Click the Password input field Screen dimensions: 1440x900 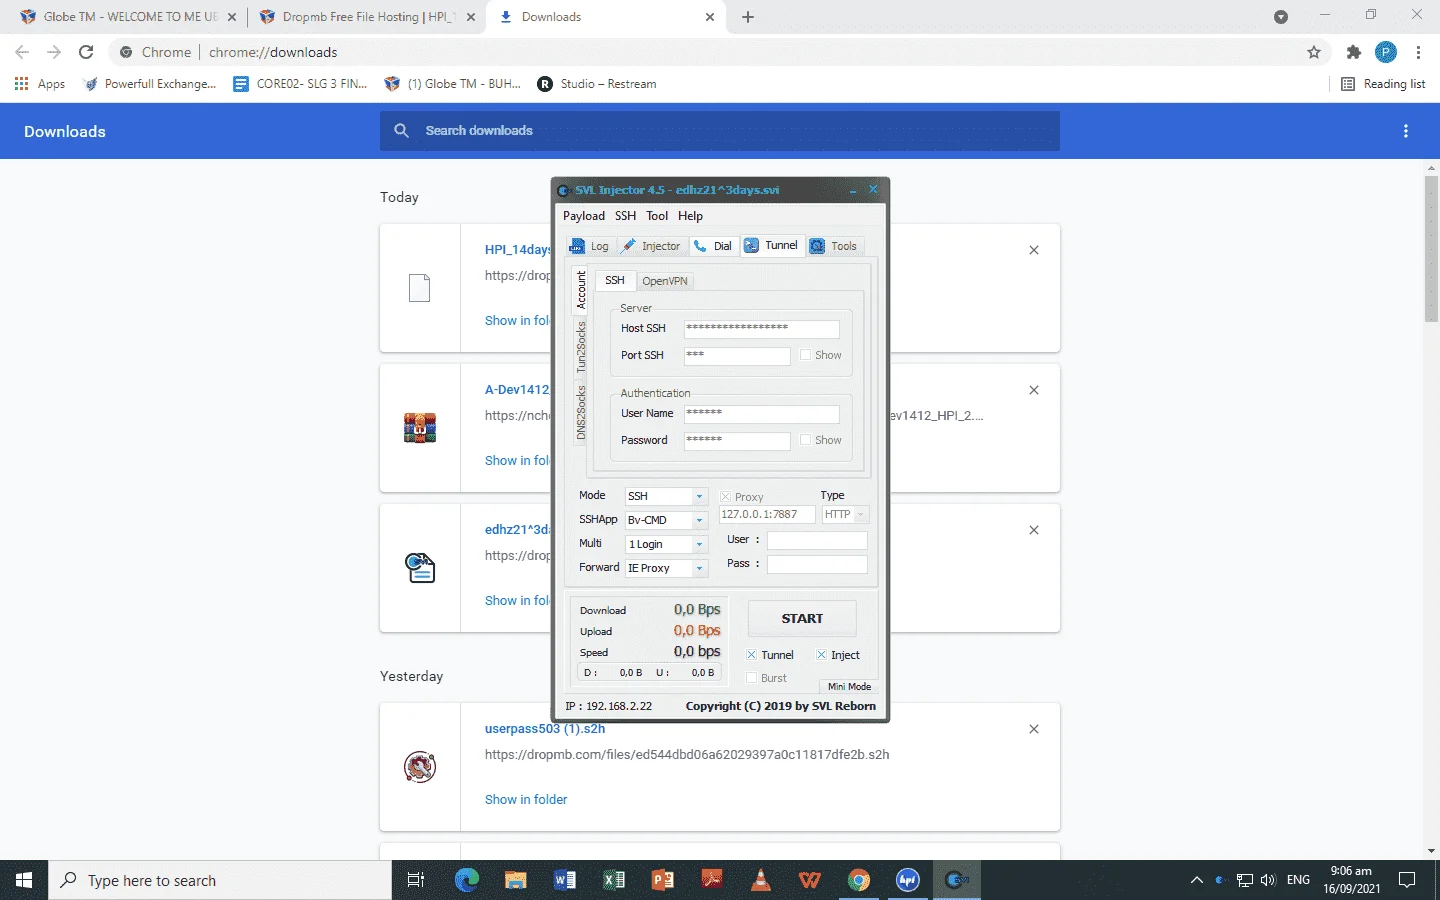737,440
